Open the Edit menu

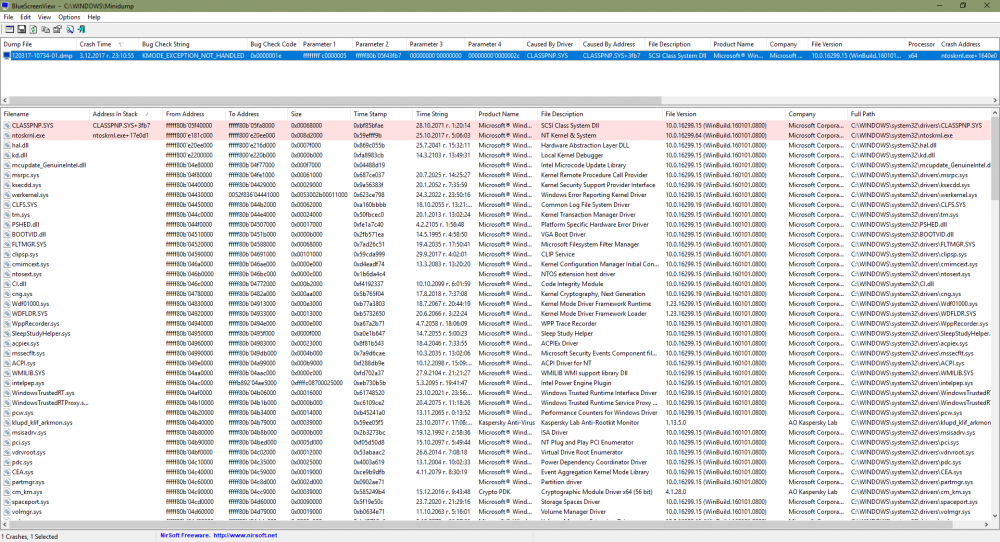25,17
